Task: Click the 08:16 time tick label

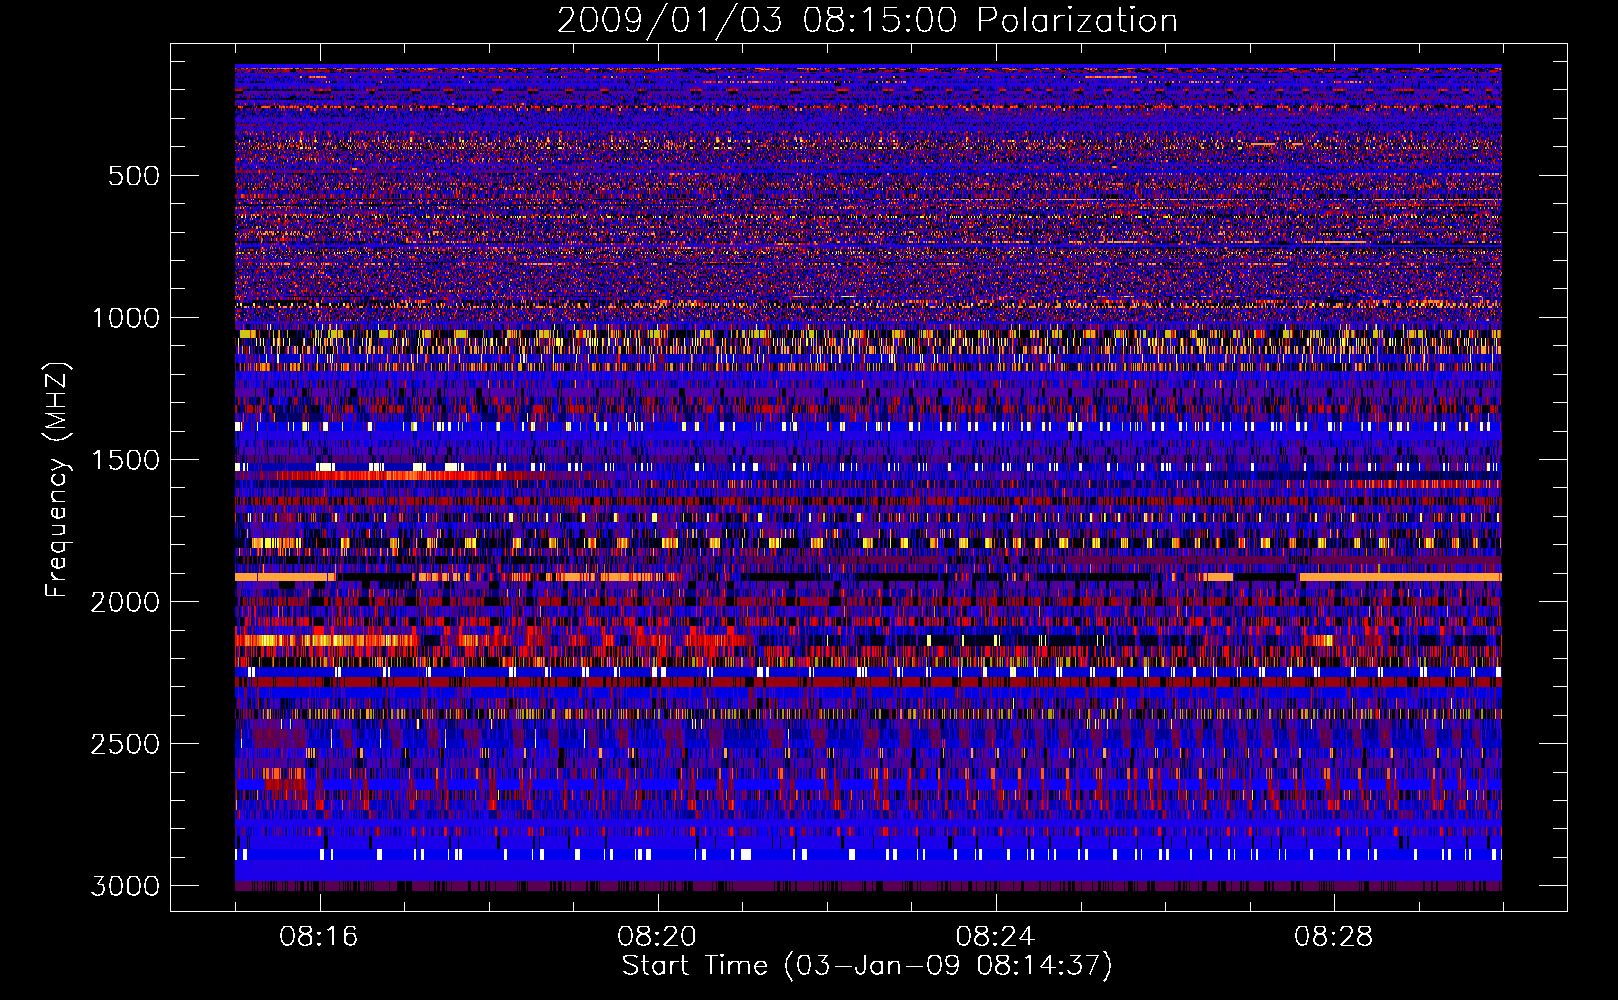Action: click(319, 937)
